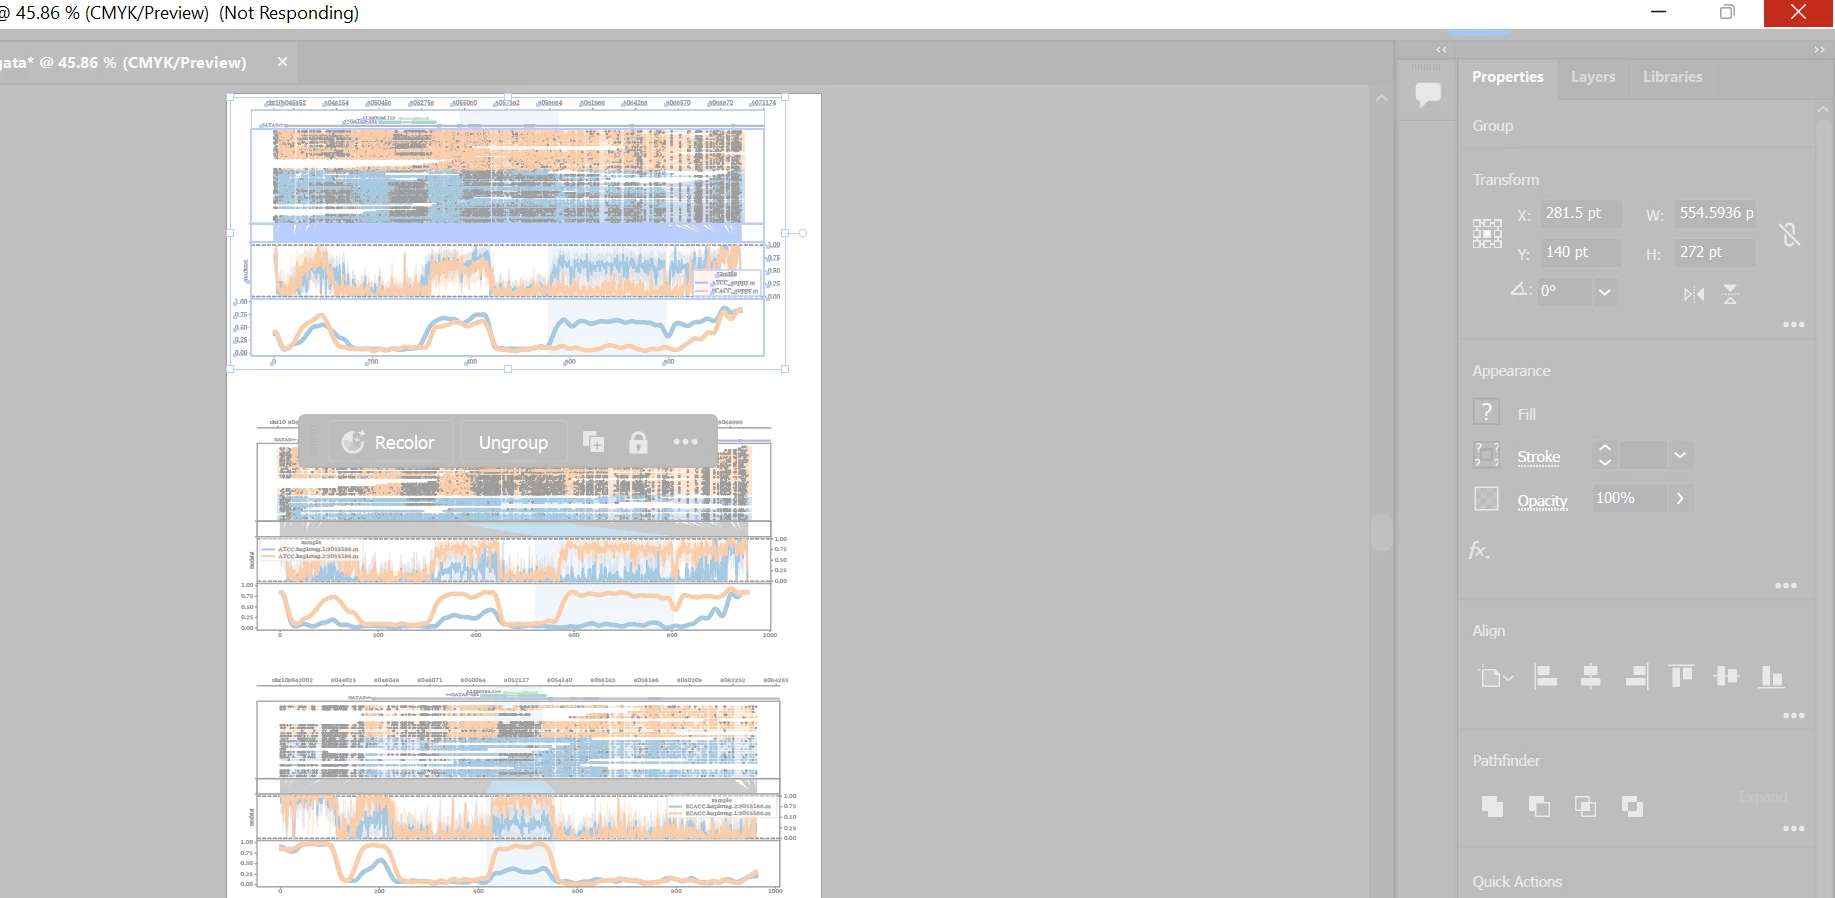Apply Pathfinder Intersect mode
The width and height of the screenshot is (1835, 898).
click(1585, 806)
